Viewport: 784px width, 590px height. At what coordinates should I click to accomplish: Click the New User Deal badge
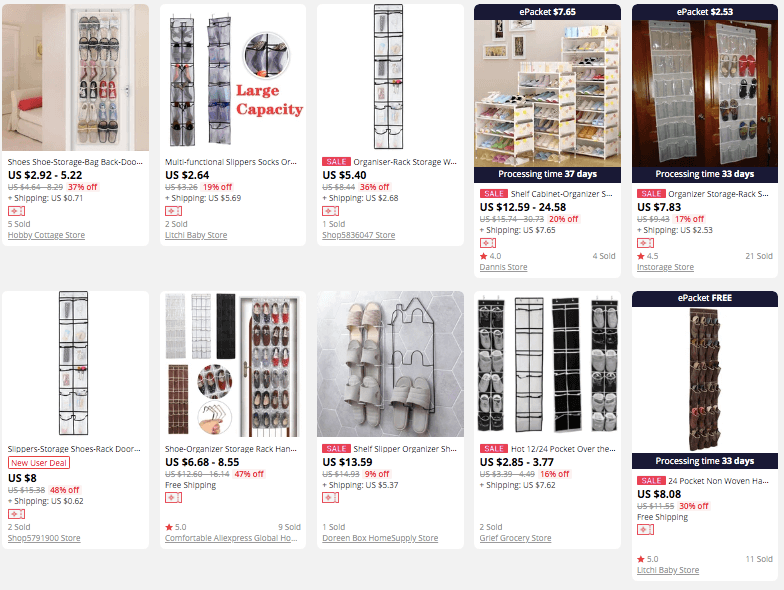(x=39, y=463)
